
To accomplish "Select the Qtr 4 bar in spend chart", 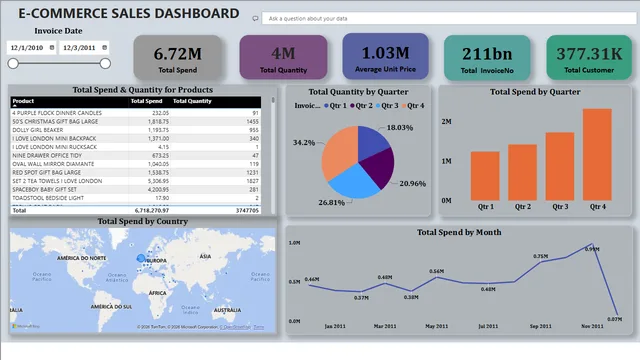I will pos(598,154).
